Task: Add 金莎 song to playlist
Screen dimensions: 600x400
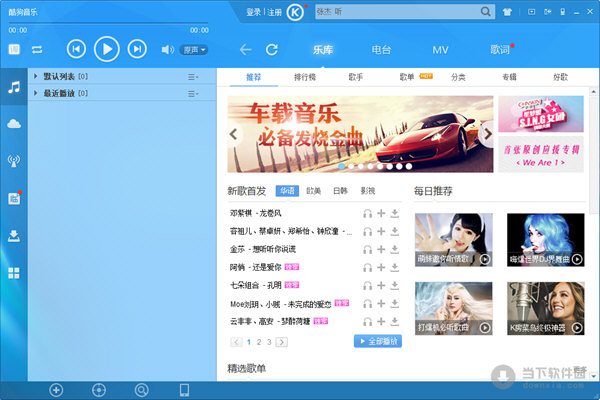Action: (x=381, y=249)
